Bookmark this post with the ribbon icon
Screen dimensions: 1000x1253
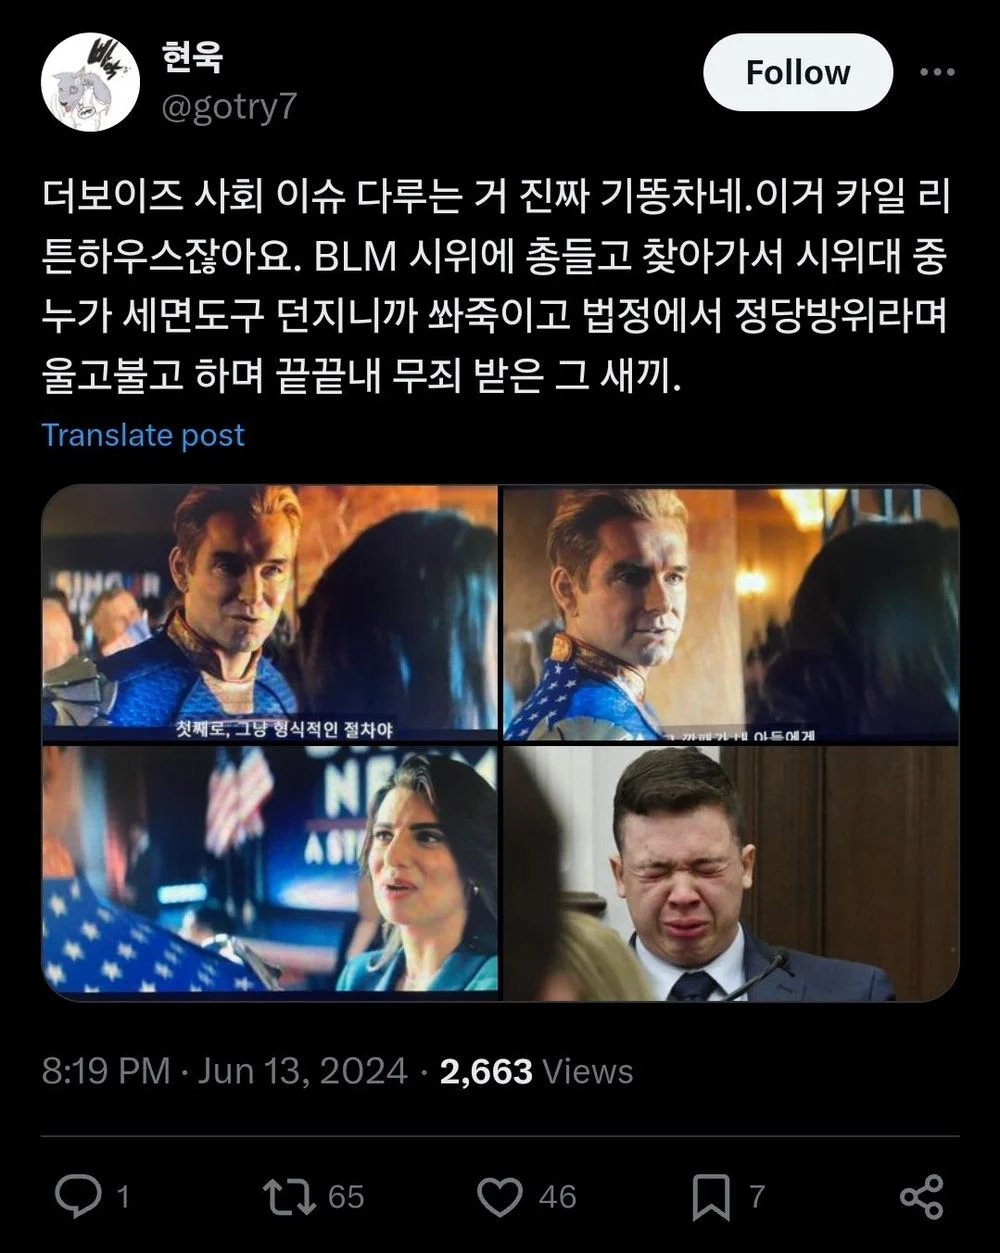coord(711,1197)
